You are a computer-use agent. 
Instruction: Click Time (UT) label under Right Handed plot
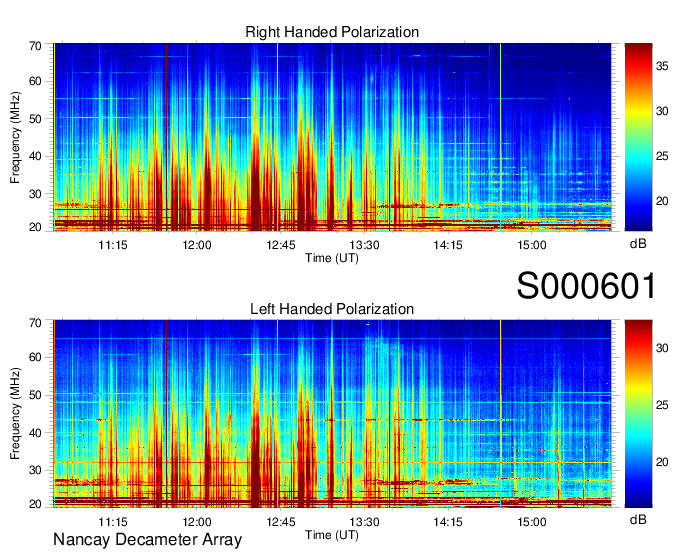pos(332,258)
